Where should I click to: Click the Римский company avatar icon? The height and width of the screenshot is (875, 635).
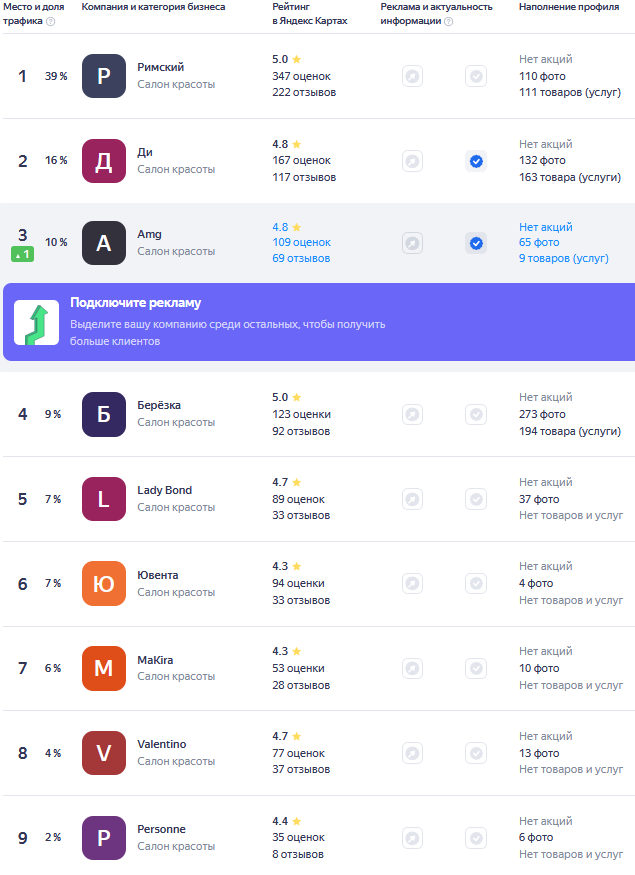(104, 76)
